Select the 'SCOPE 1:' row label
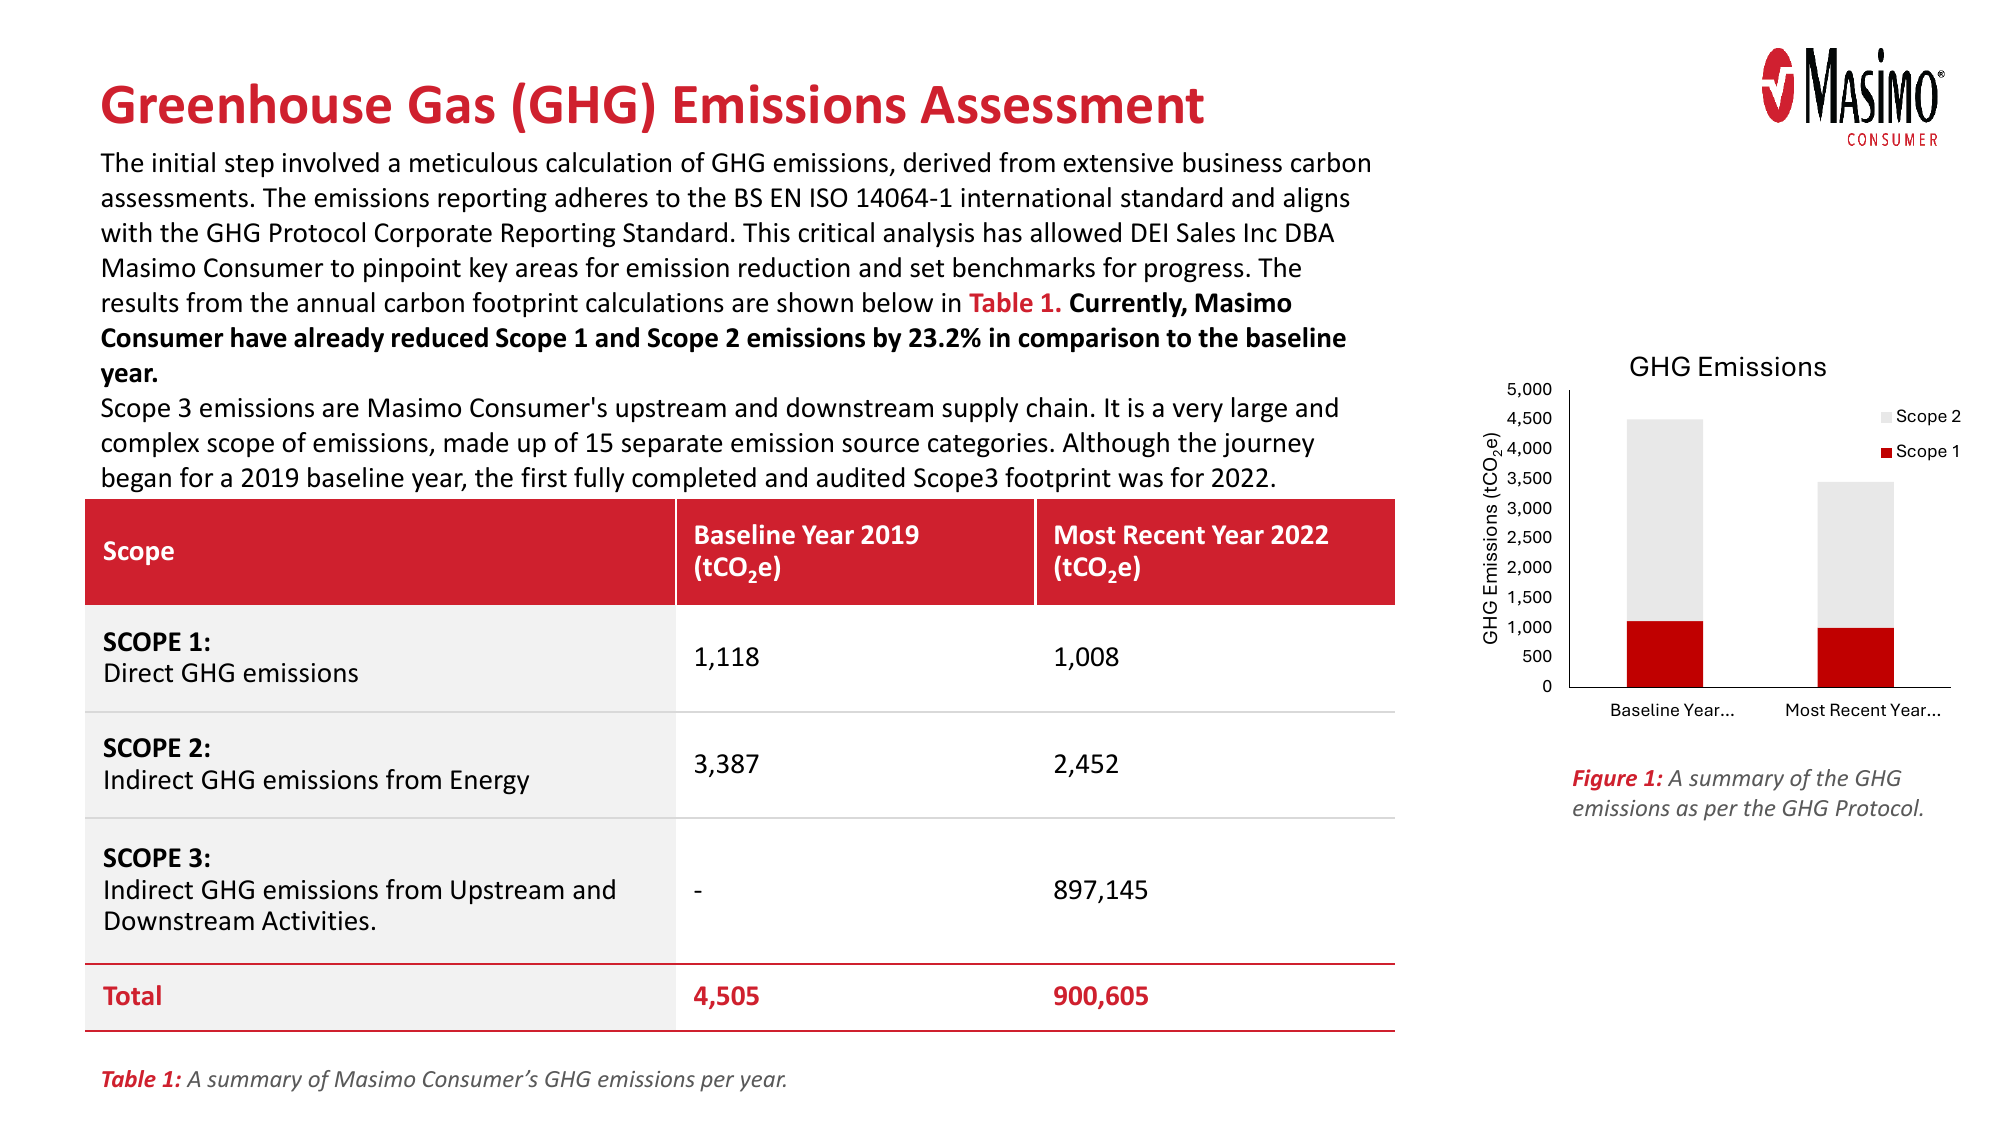The height and width of the screenshot is (1125, 2000). point(157,642)
